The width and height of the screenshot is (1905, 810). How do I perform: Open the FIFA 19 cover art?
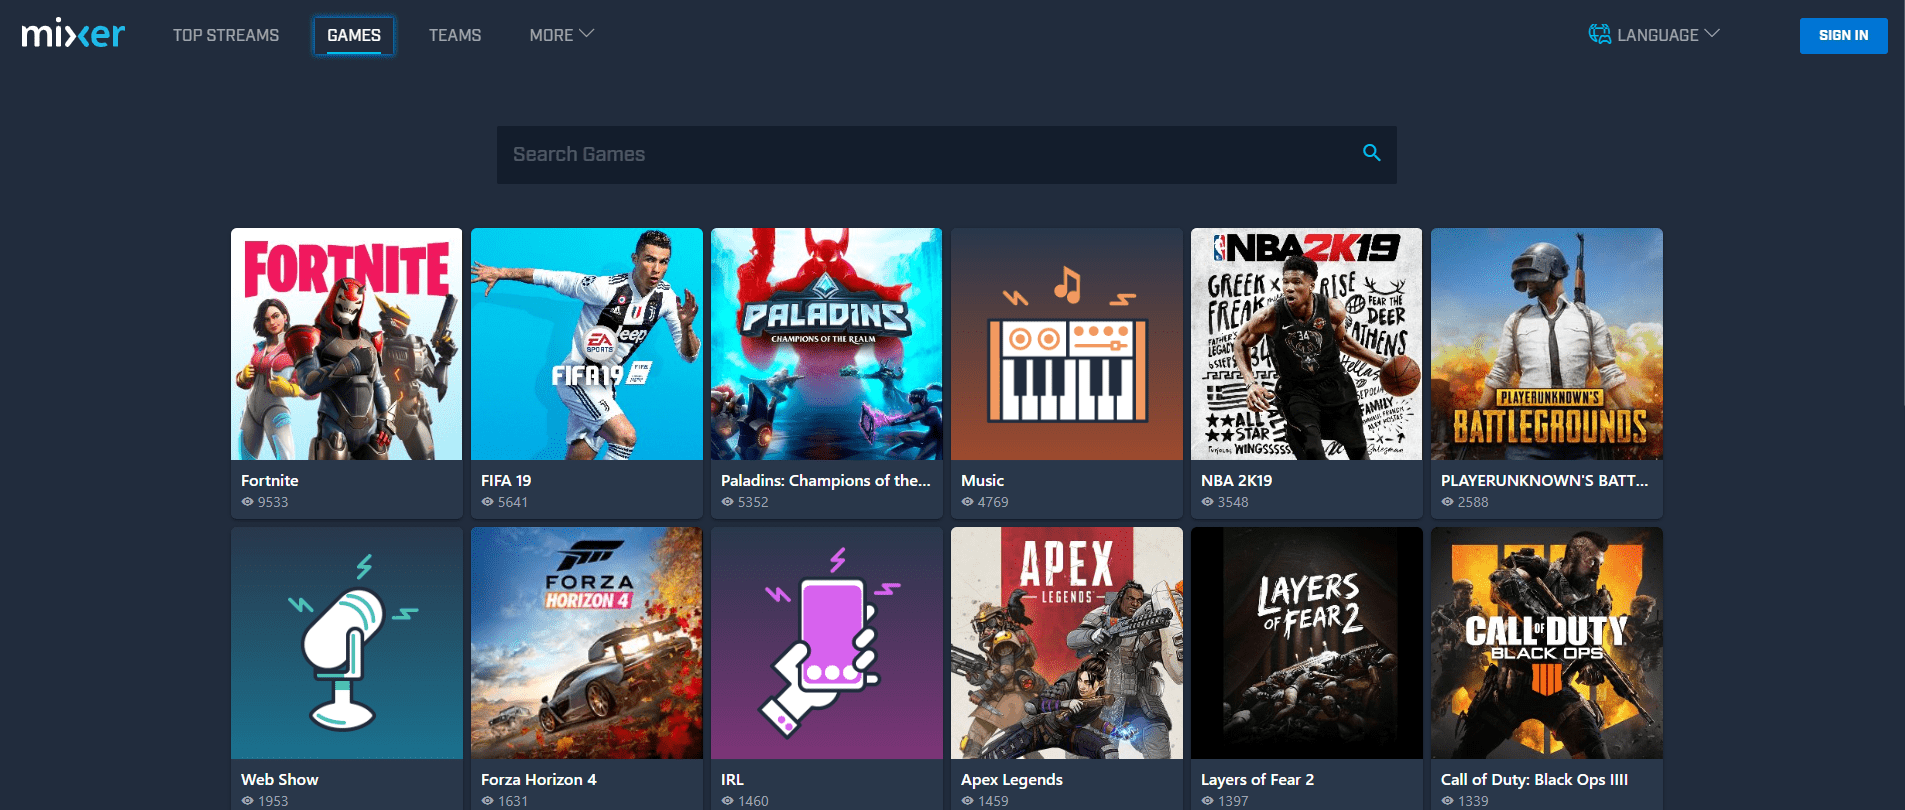pos(587,344)
